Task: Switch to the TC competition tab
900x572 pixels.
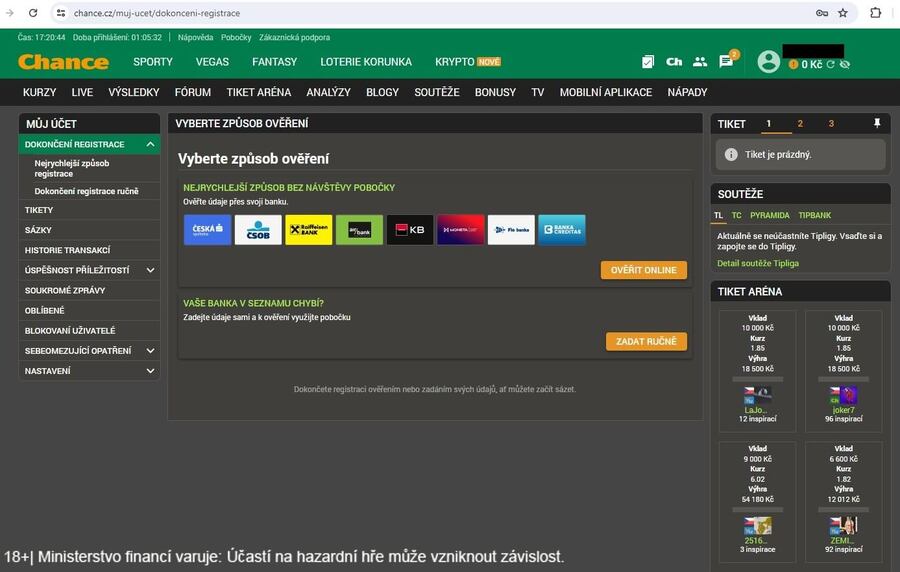Action: tap(736, 215)
